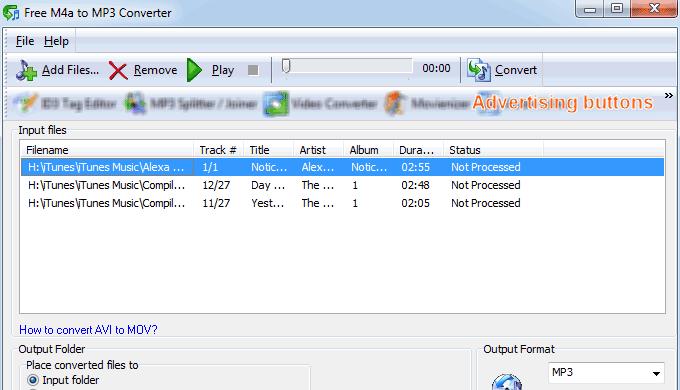
Task: Sort by Filename column header
Action: 108,150
